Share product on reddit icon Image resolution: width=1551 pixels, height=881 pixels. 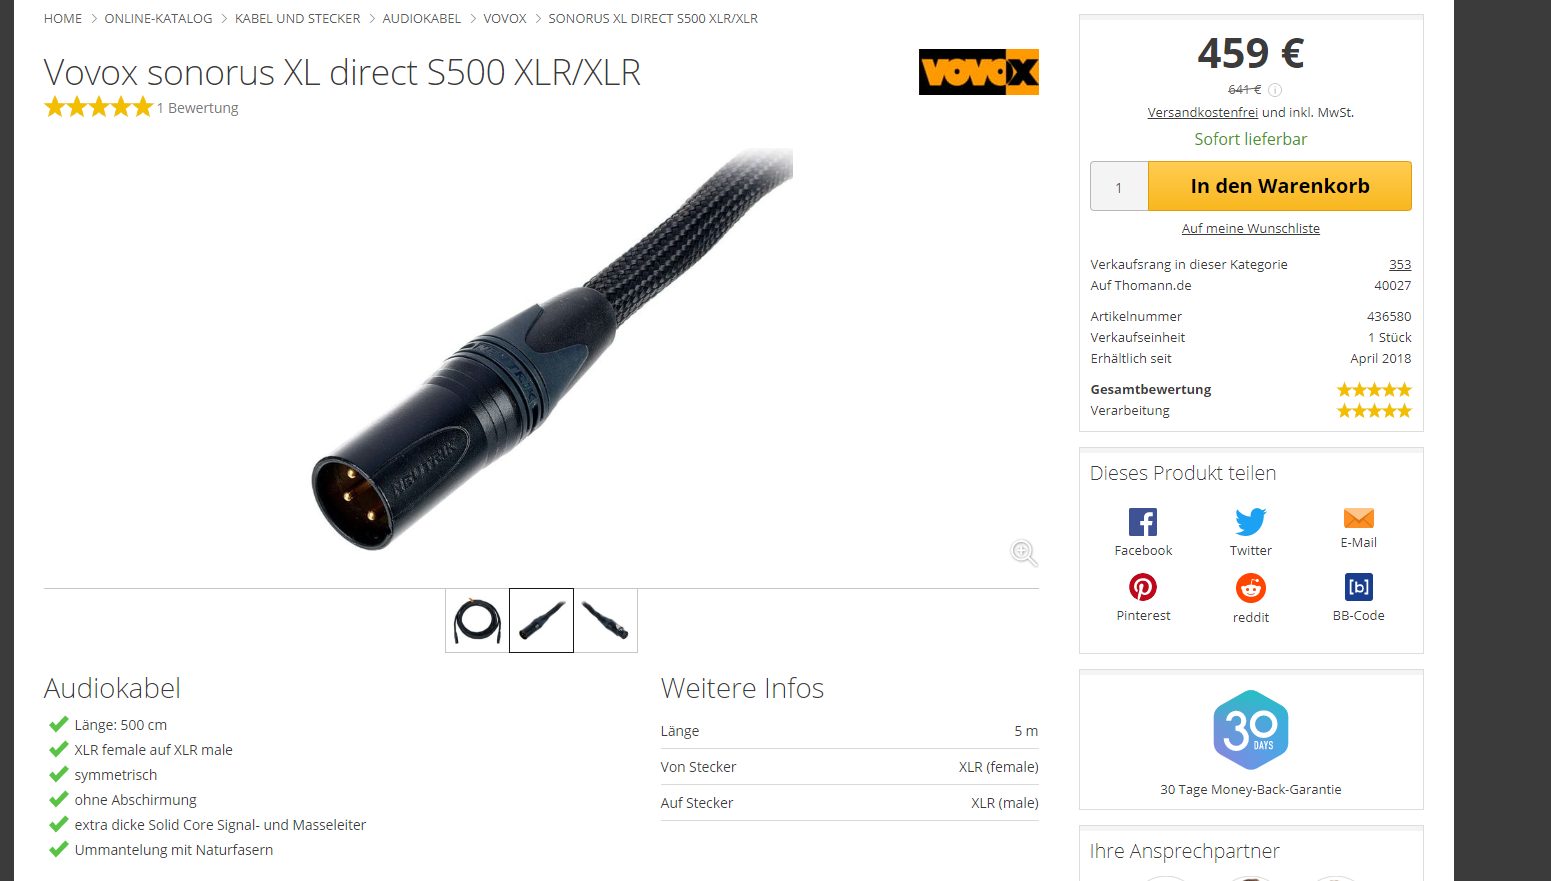coord(1250,588)
